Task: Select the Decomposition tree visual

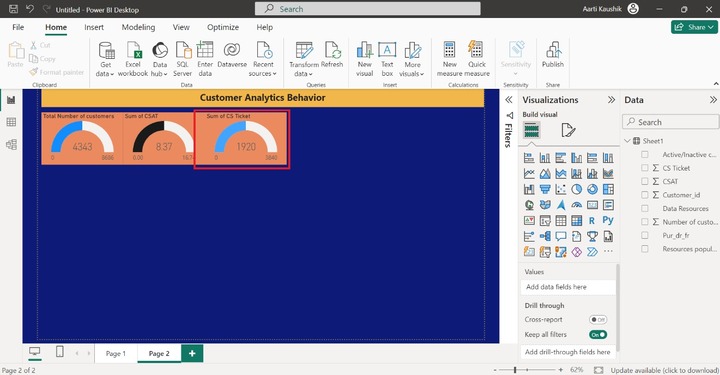Action: pos(545,236)
